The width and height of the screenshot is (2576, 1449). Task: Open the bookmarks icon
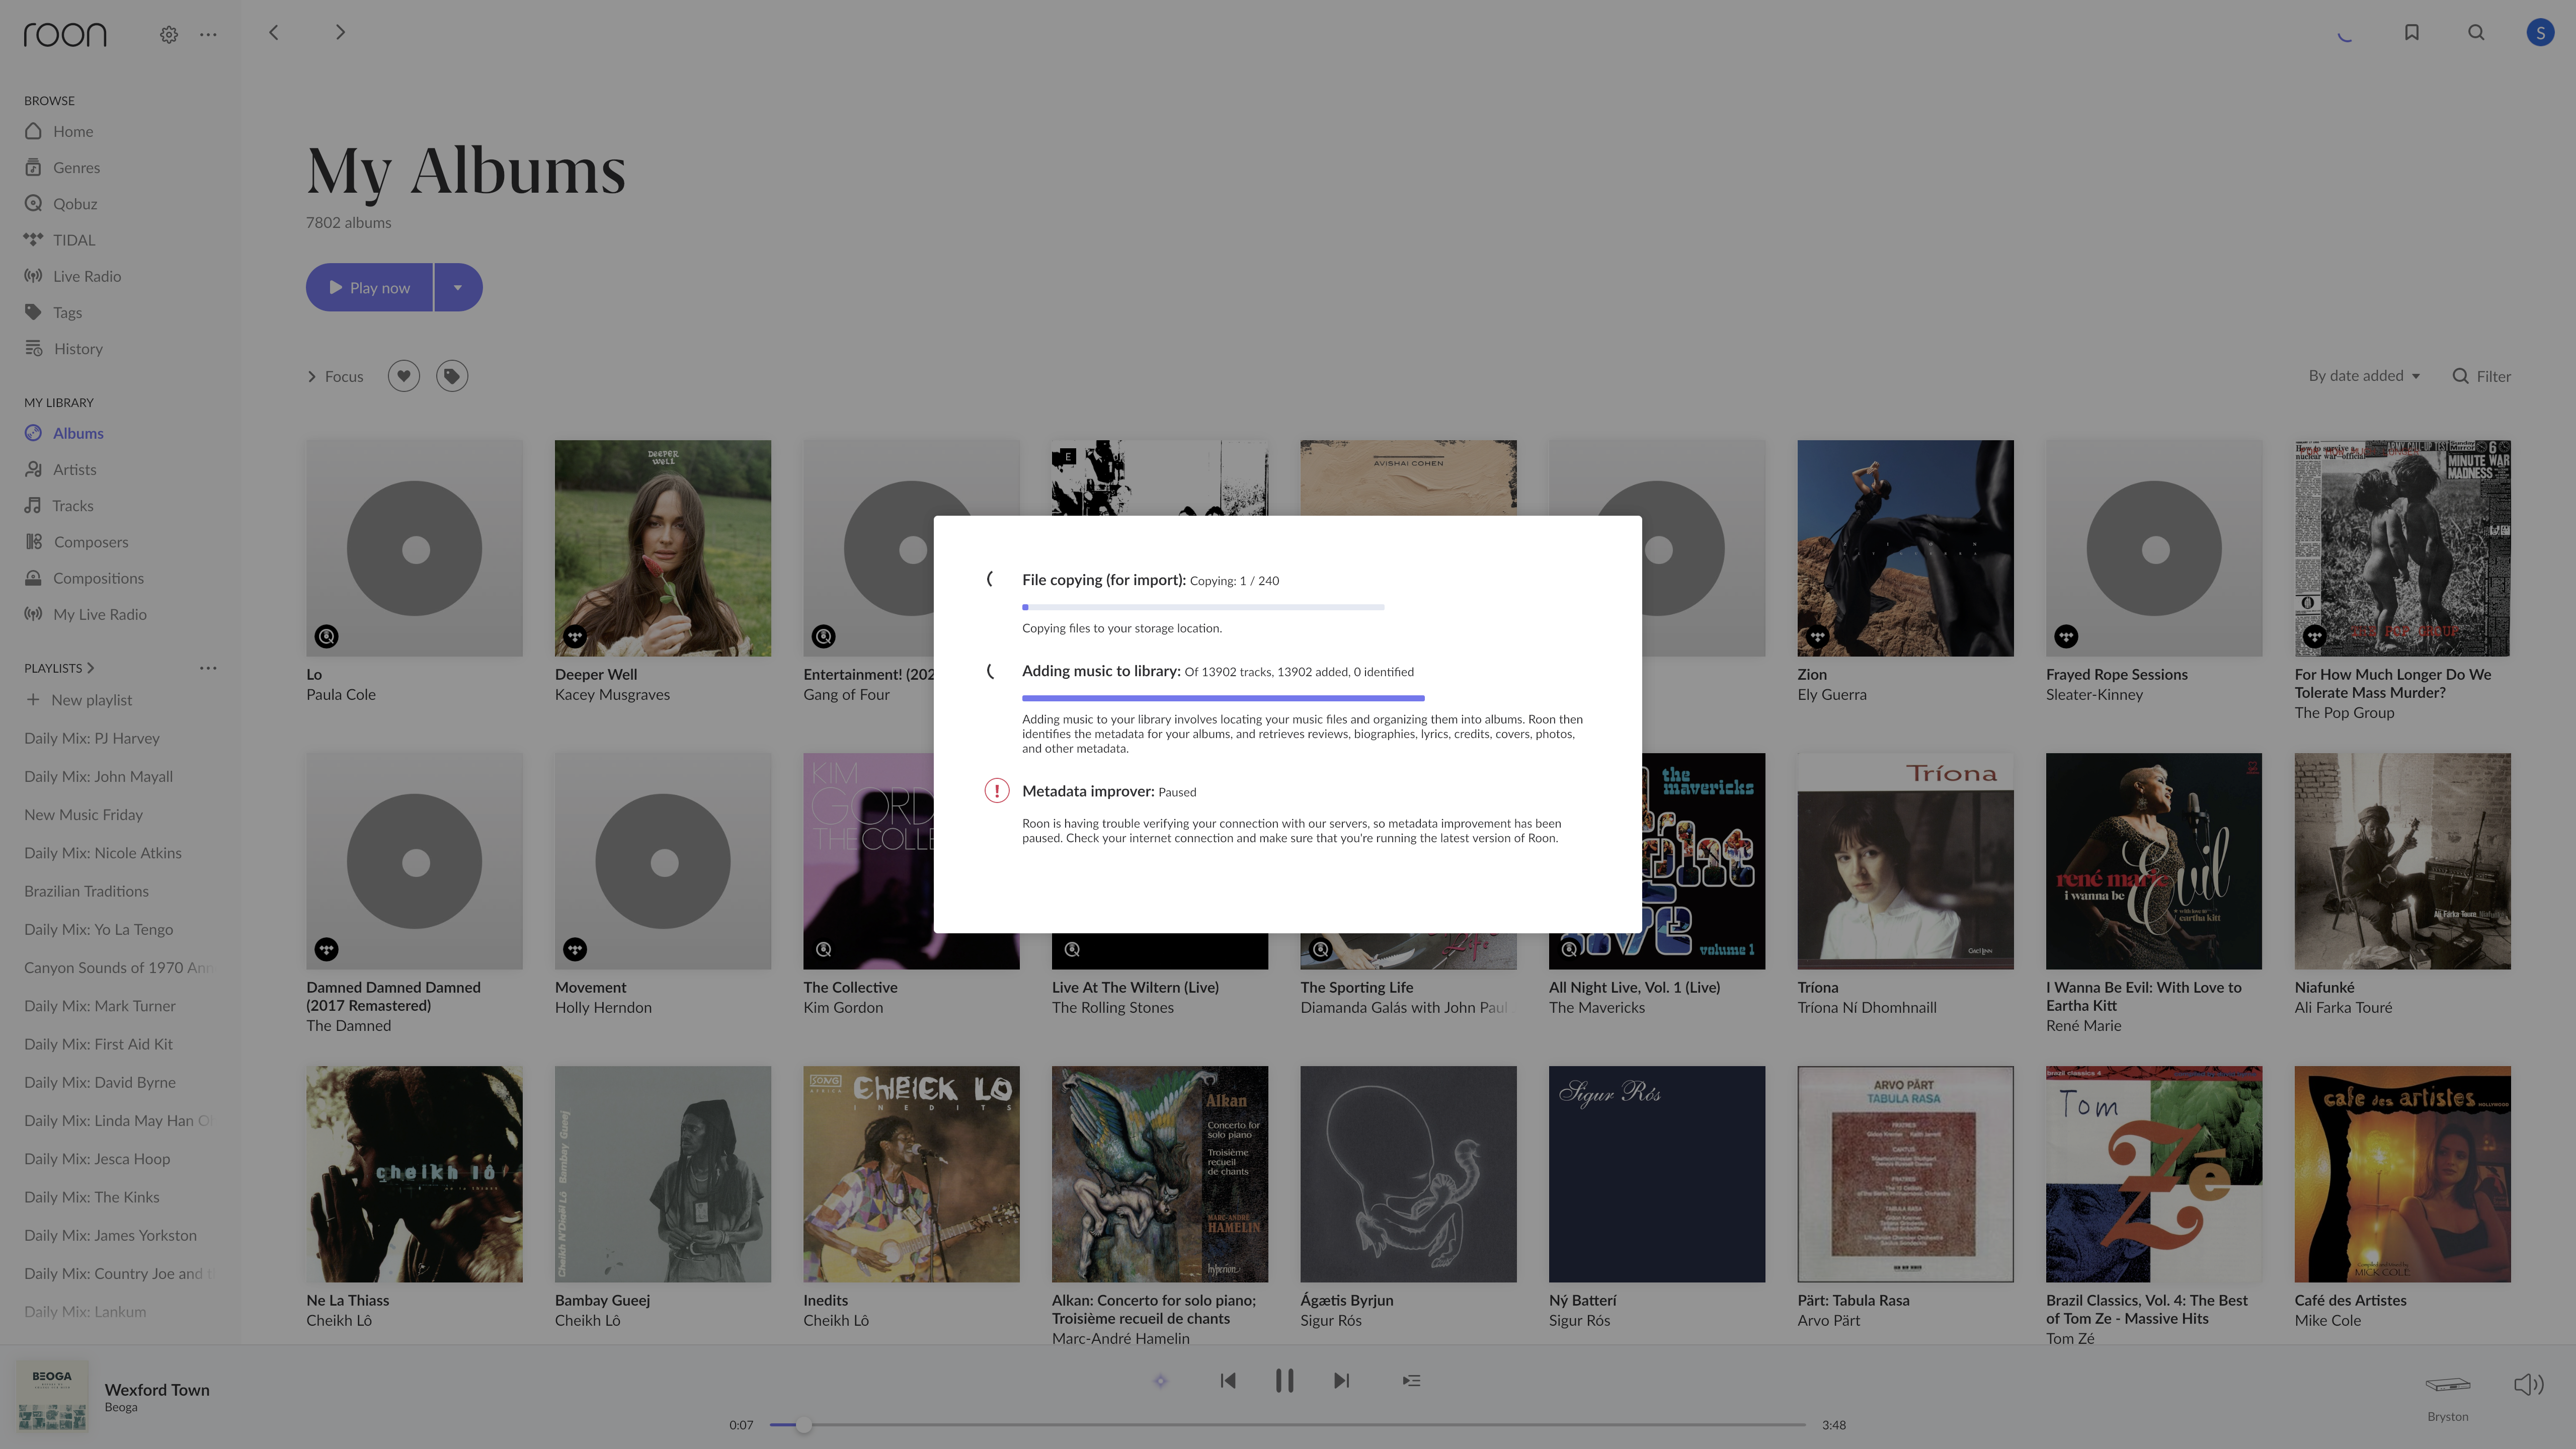point(2412,32)
